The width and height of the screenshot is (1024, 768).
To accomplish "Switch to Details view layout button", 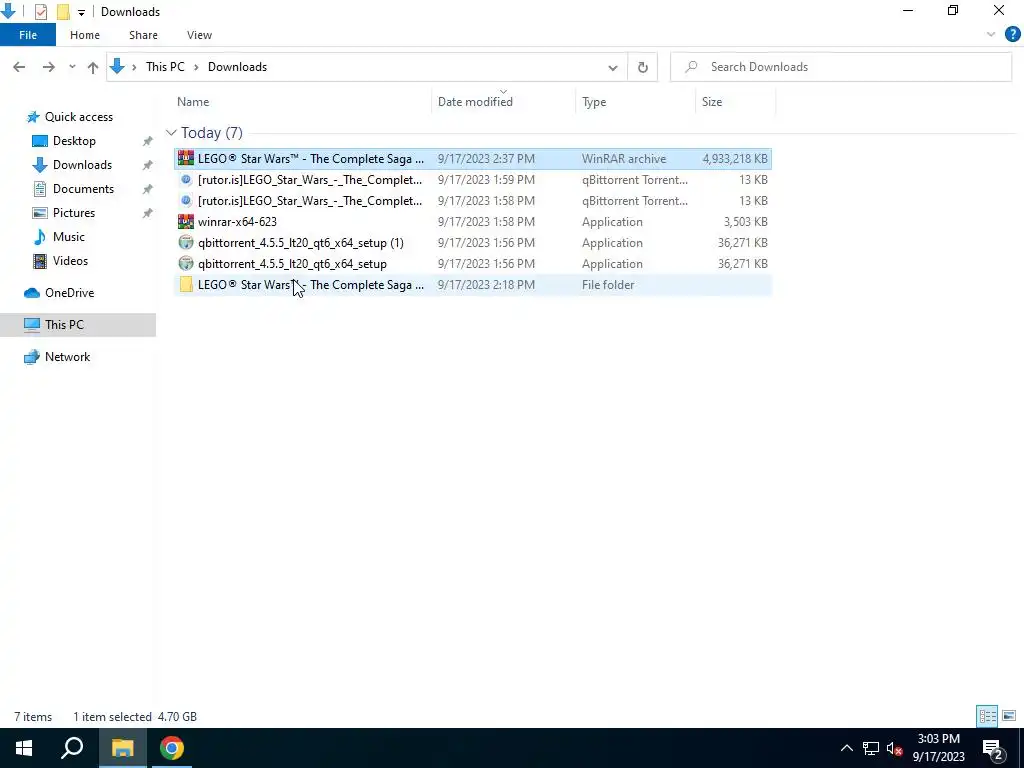I will click(987, 716).
